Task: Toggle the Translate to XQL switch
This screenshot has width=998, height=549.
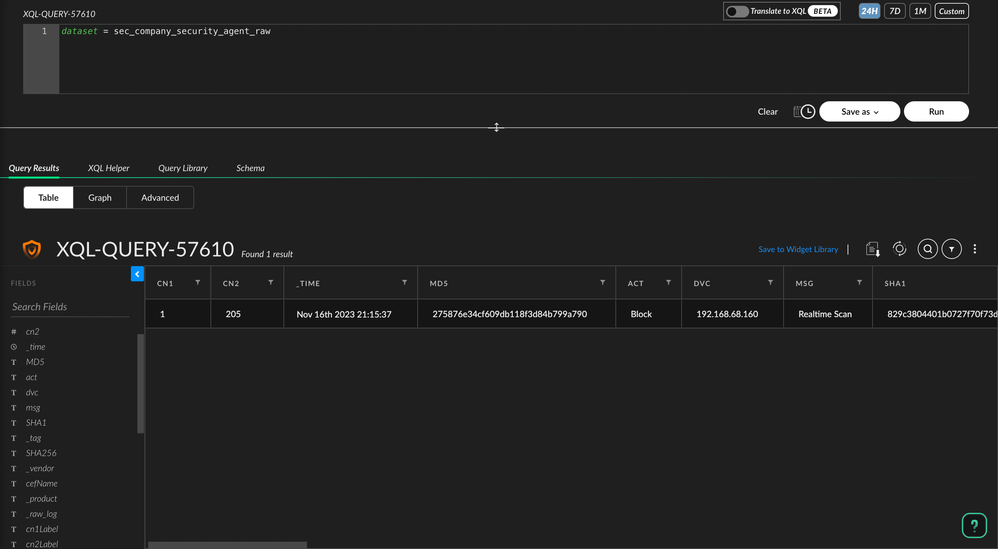Action: coord(737,11)
